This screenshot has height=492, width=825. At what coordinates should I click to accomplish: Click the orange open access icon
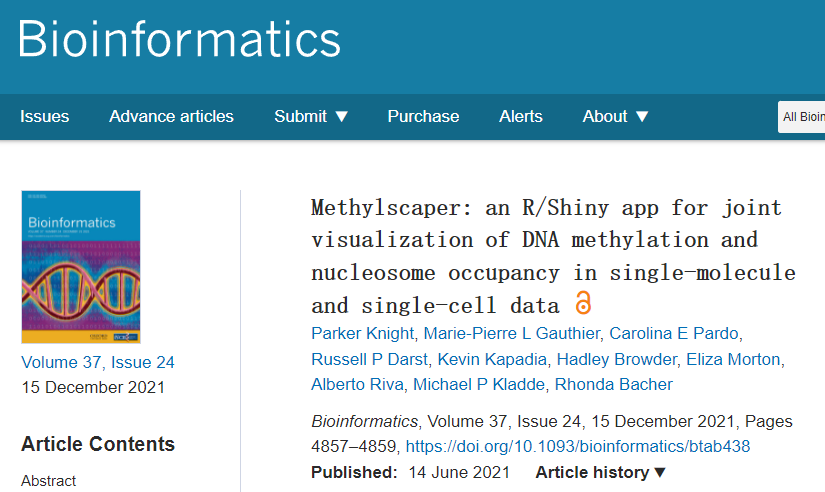click(582, 303)
